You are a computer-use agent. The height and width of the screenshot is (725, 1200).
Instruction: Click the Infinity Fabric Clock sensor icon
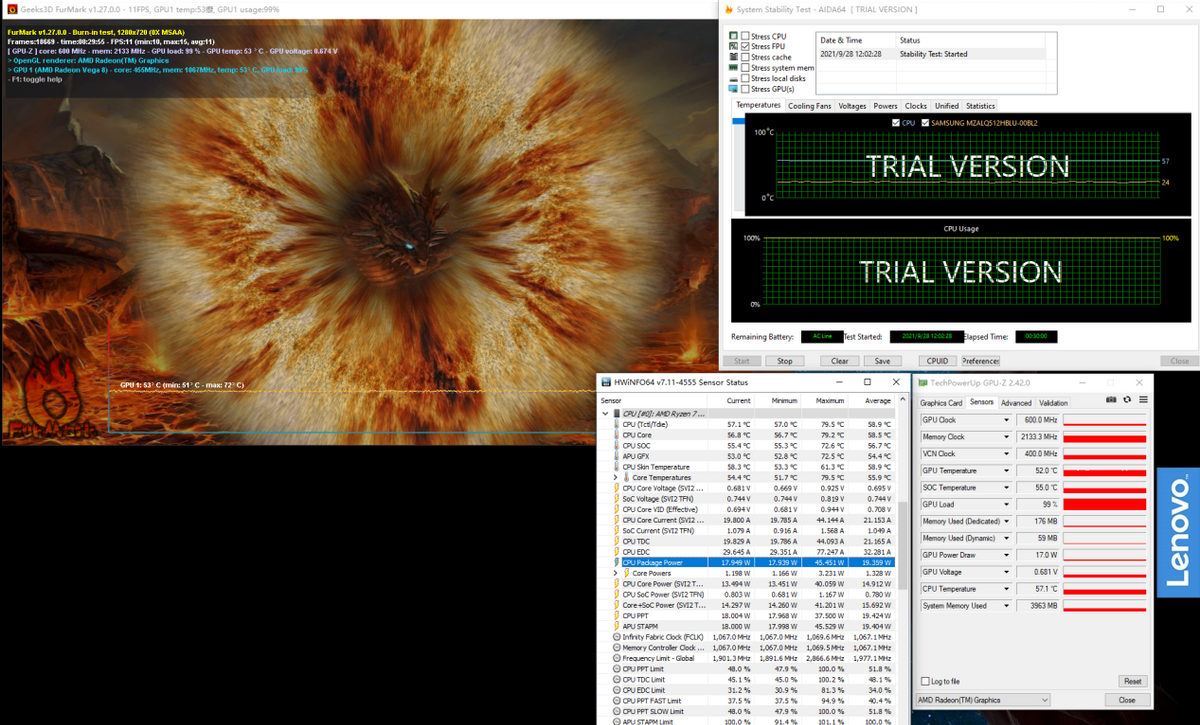point(616,636)
